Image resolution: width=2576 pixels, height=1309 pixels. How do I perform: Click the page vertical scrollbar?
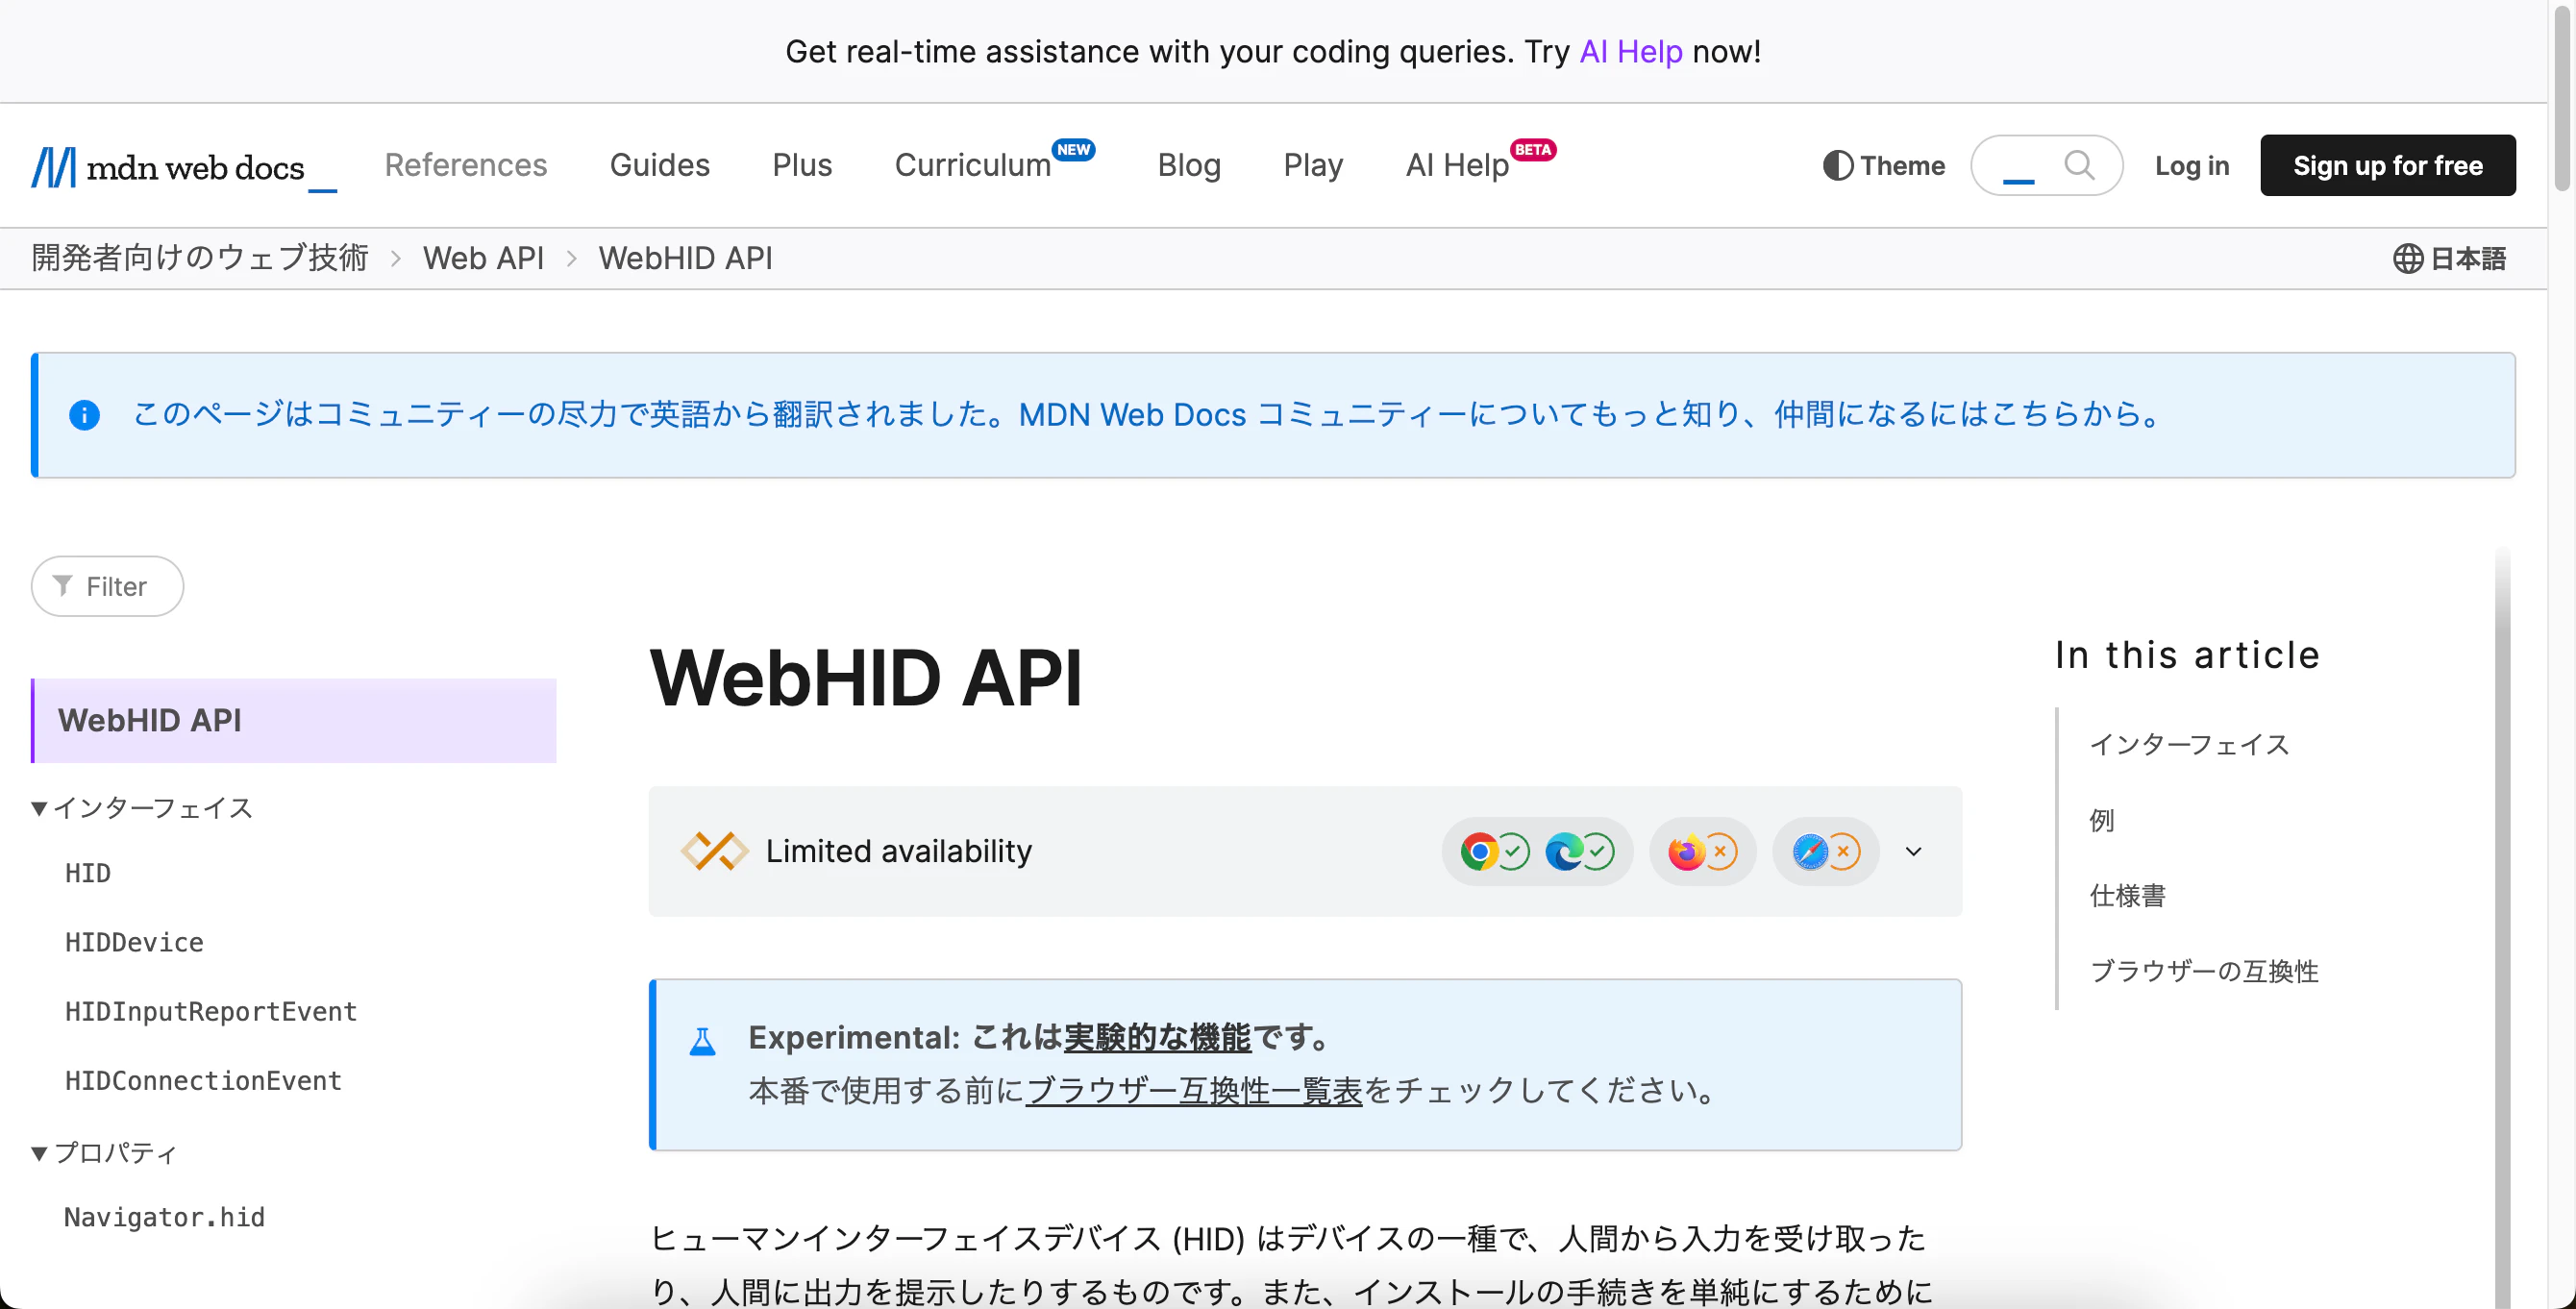2561,96
